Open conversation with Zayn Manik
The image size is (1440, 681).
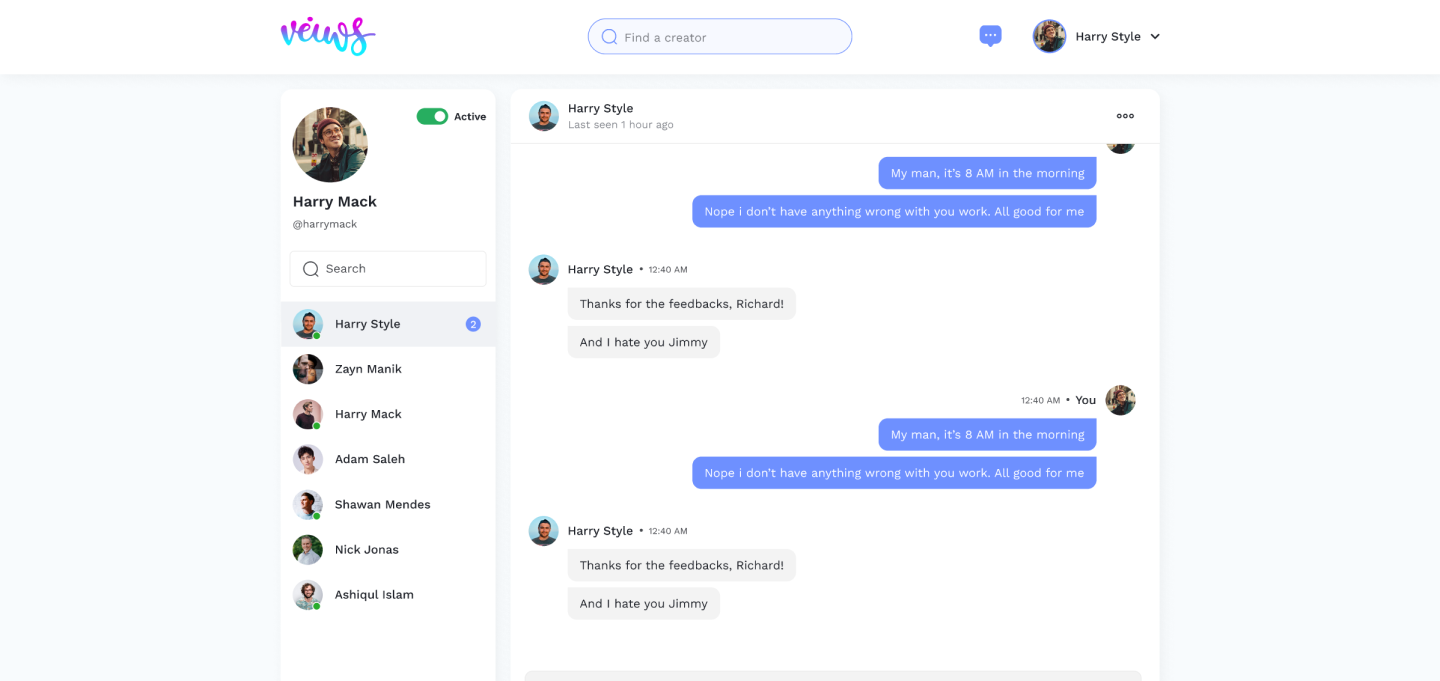click(388, 369)
